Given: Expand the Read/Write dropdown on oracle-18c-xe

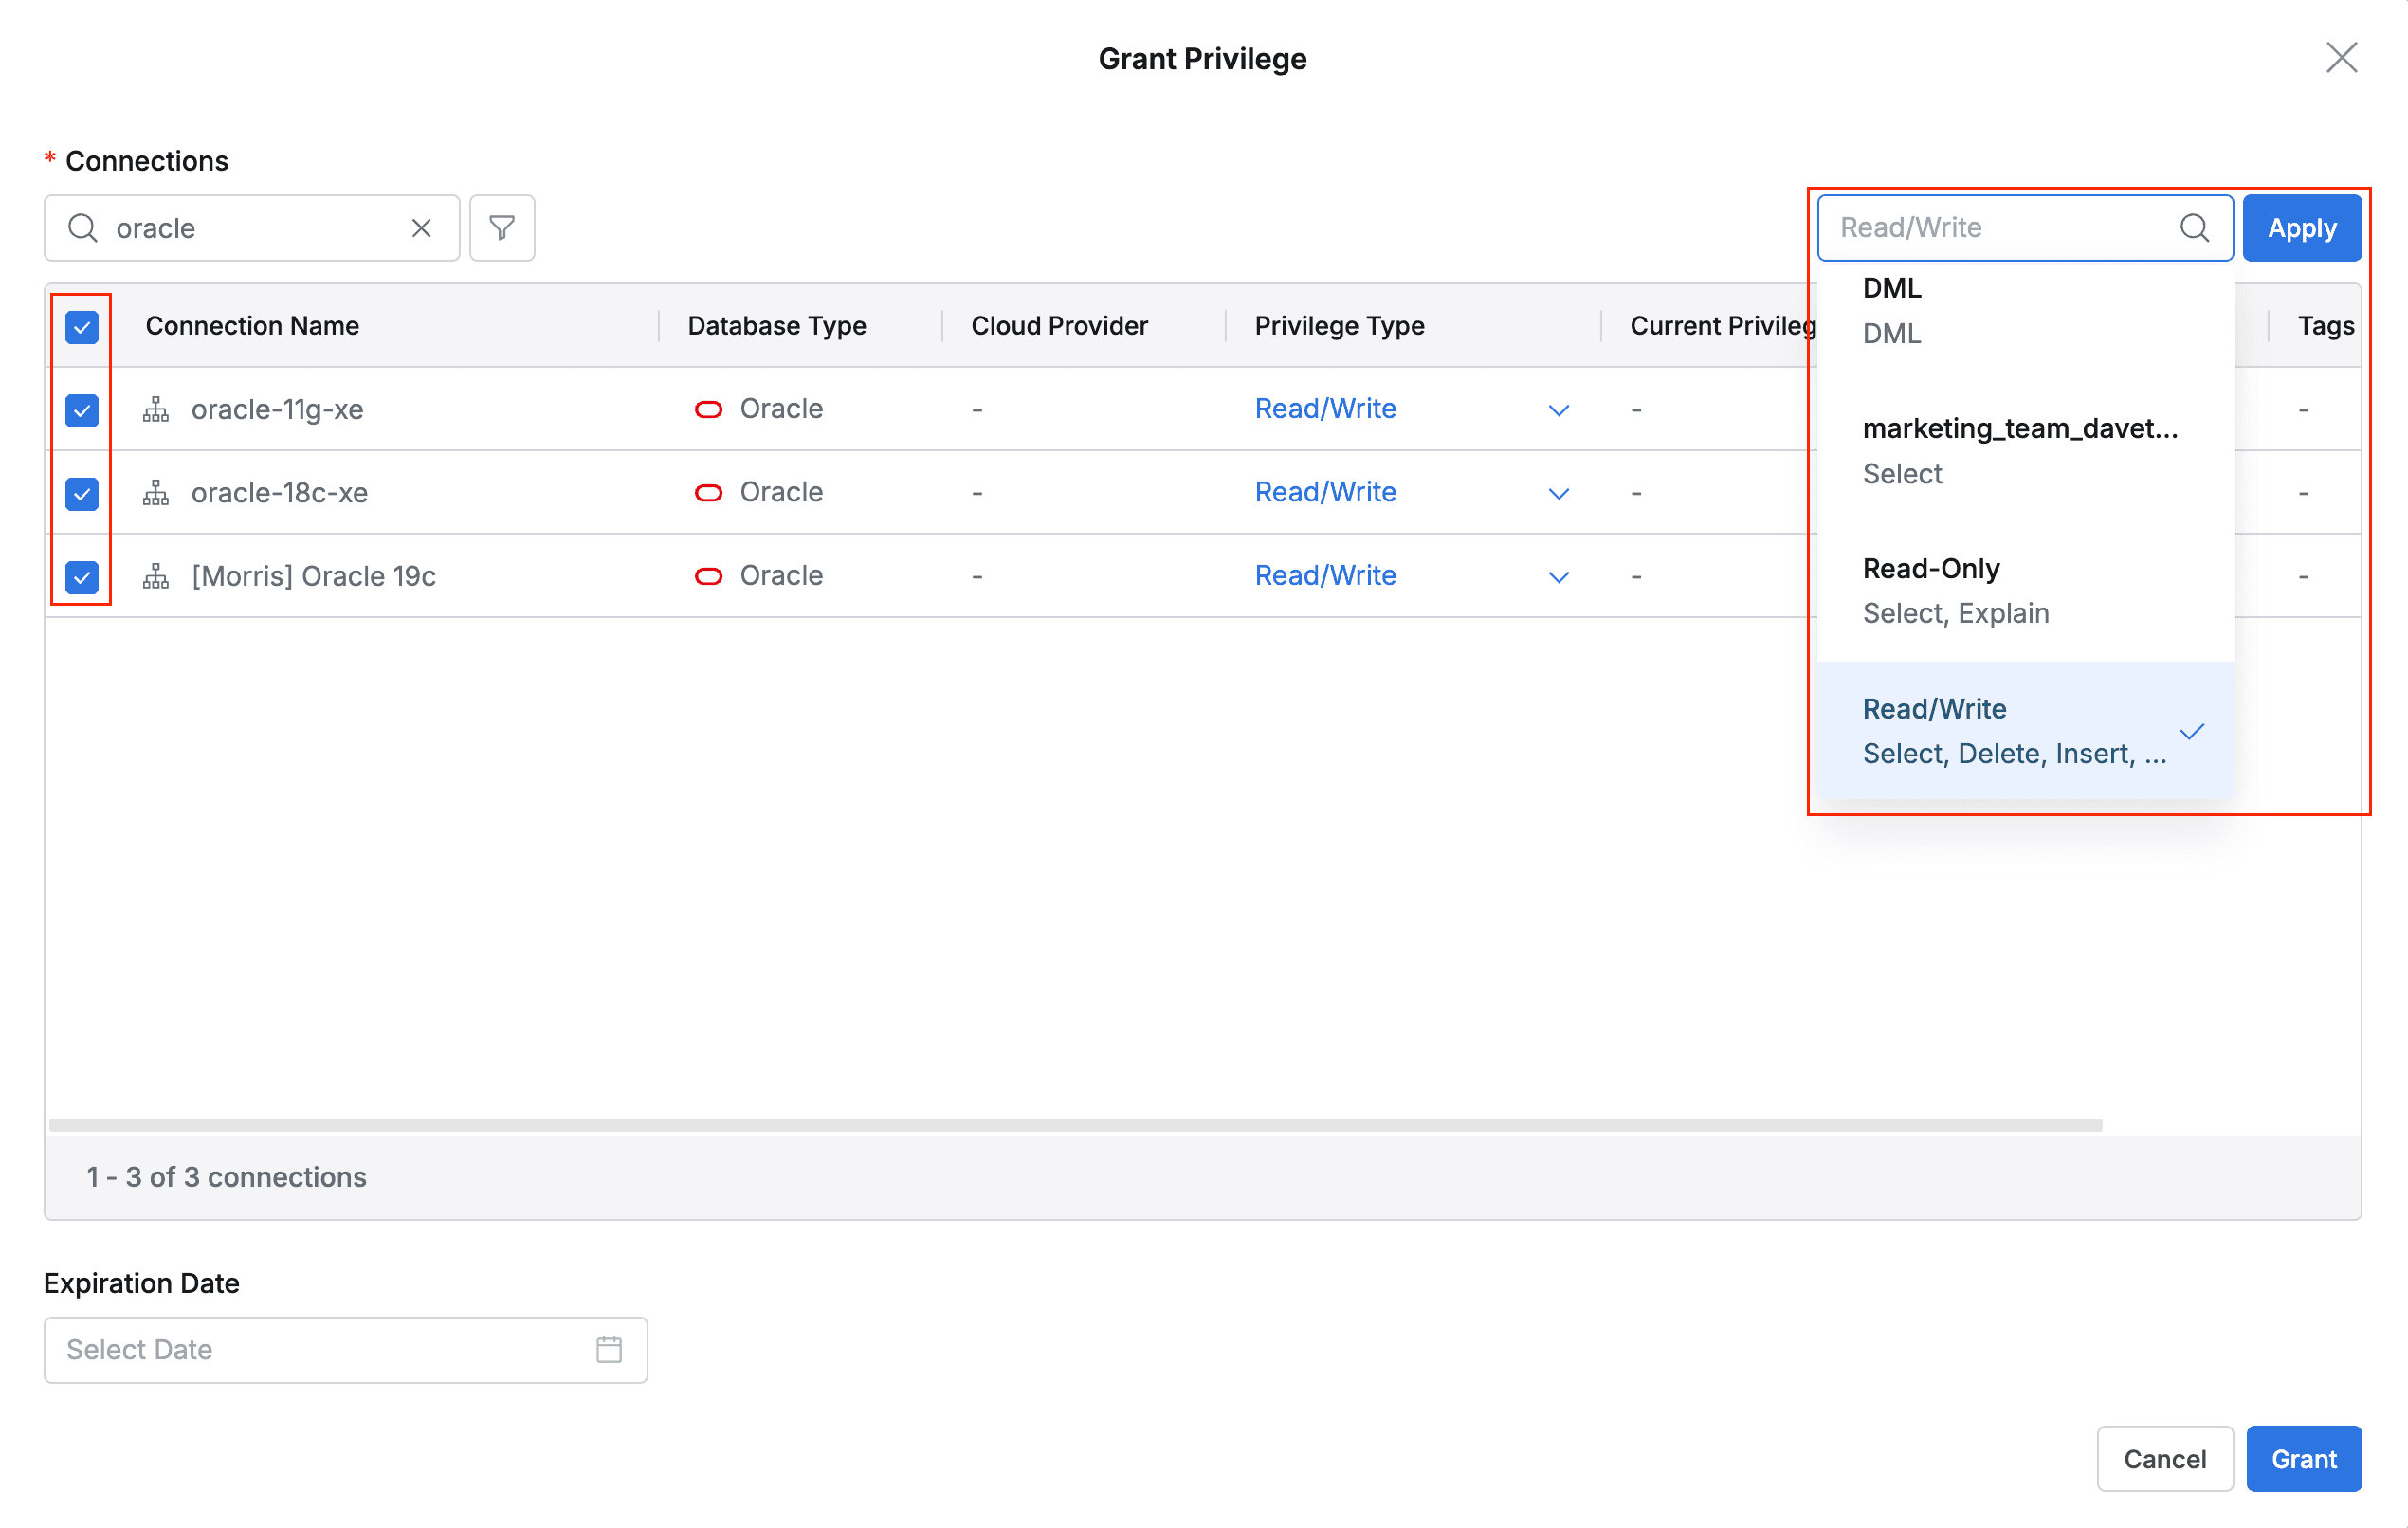Looking at the screenshot, I should click(1558, 493).
